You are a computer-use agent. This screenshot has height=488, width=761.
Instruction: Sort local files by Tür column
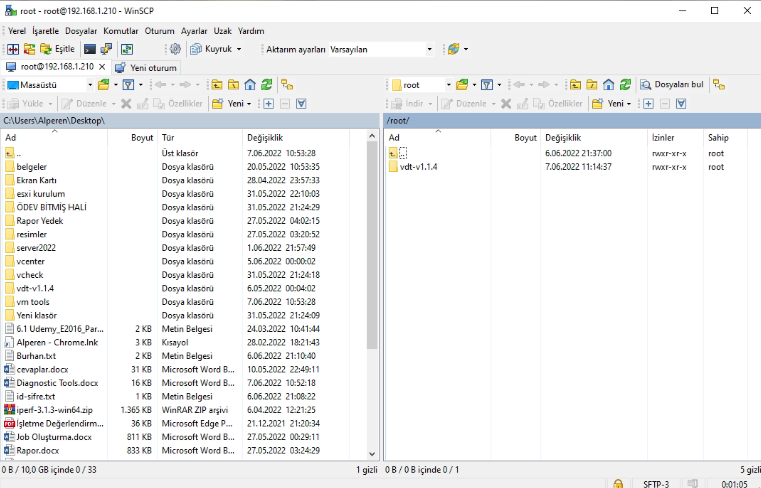coord(199,138)
